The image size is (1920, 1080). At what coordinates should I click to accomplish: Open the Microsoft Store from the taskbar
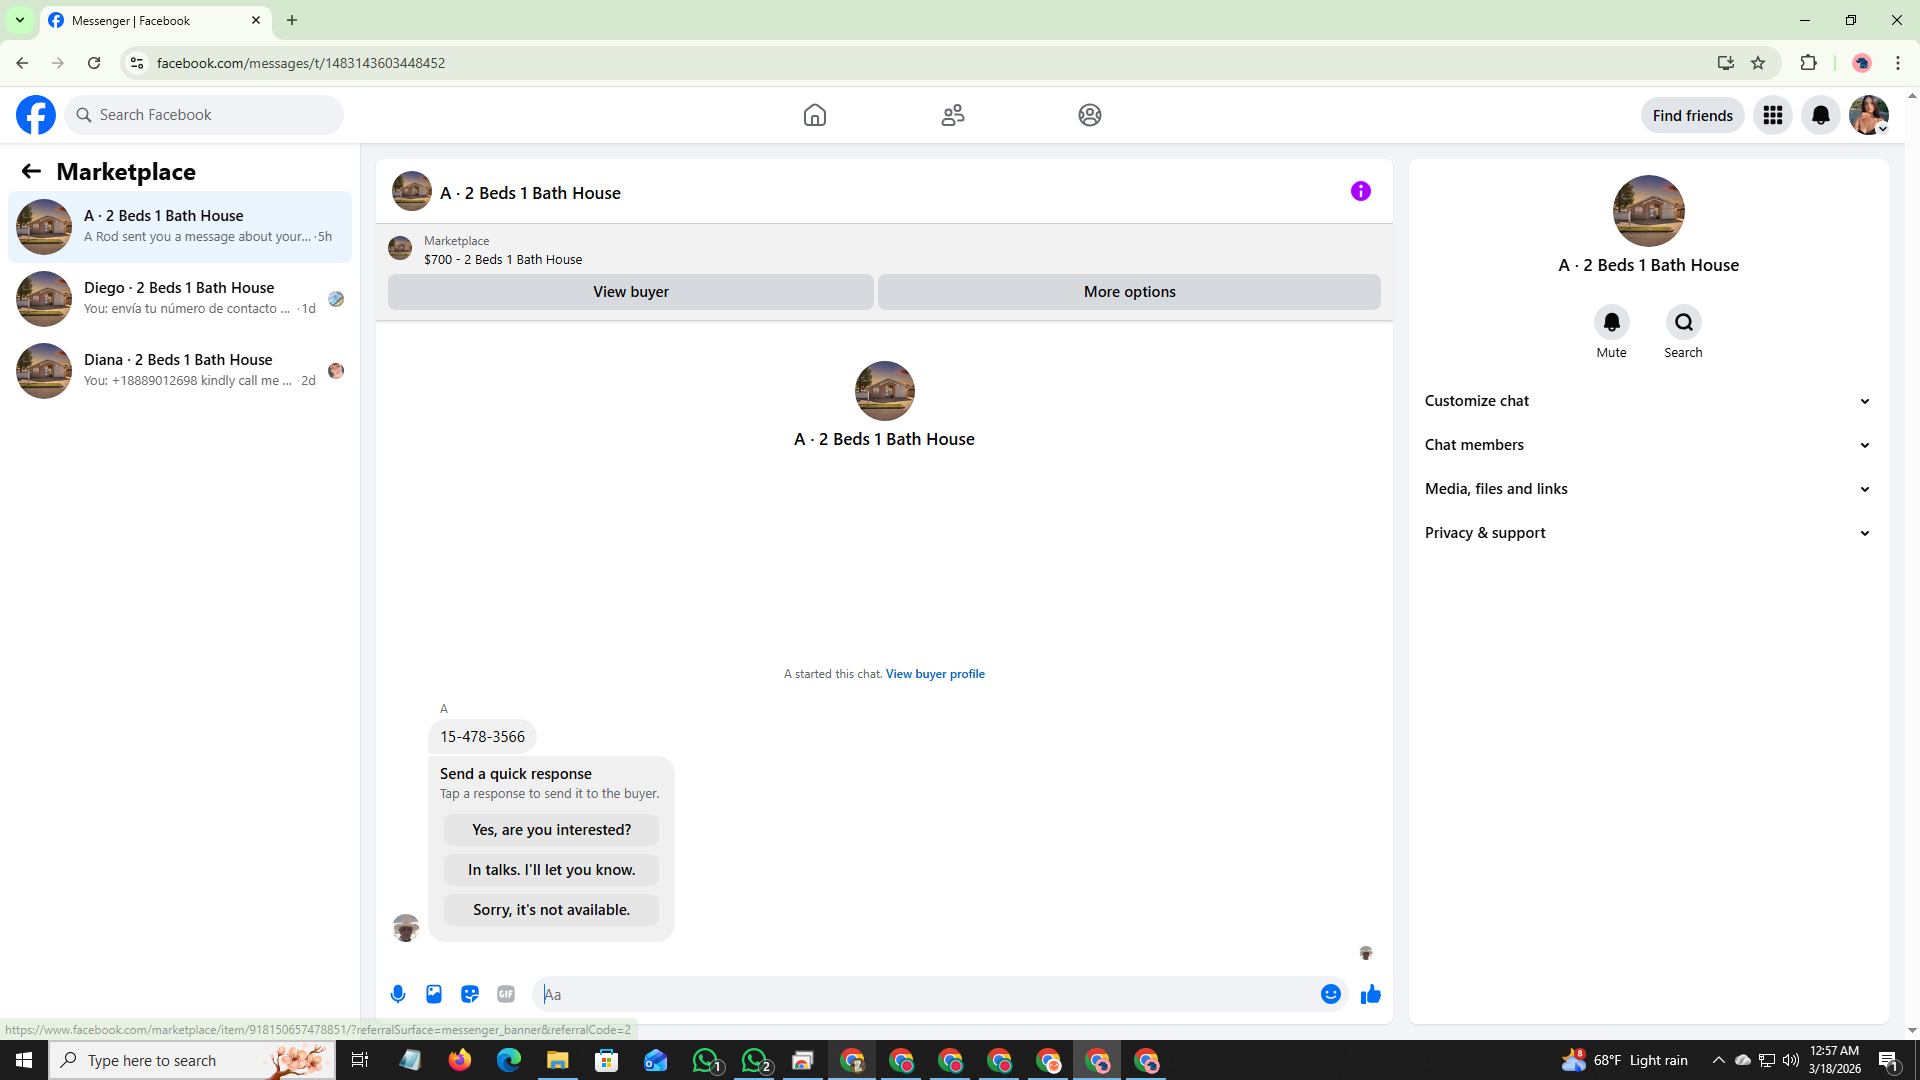[x=607, y=1060]
